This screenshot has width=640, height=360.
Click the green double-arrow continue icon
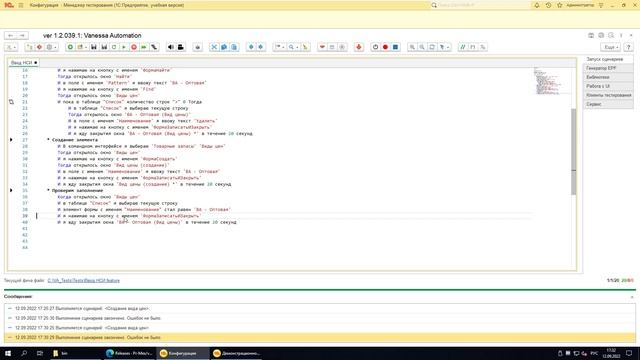point(144,47)
